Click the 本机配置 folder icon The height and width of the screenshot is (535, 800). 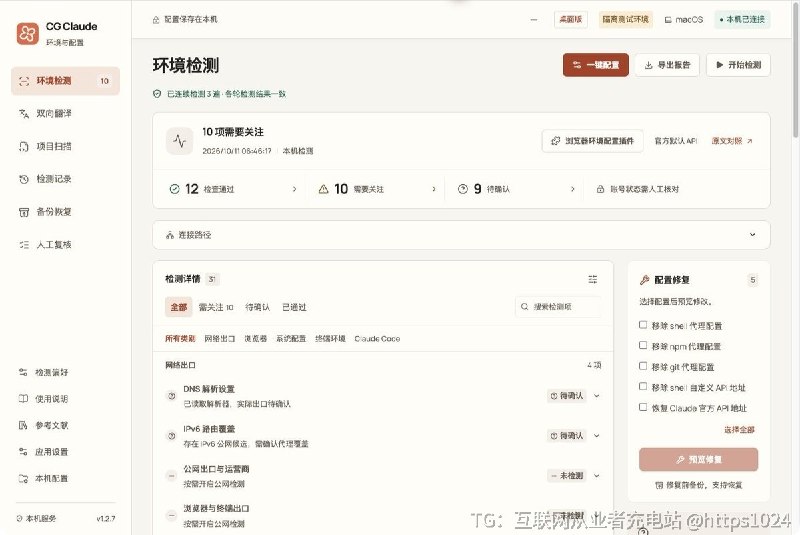tap(23, 478)
